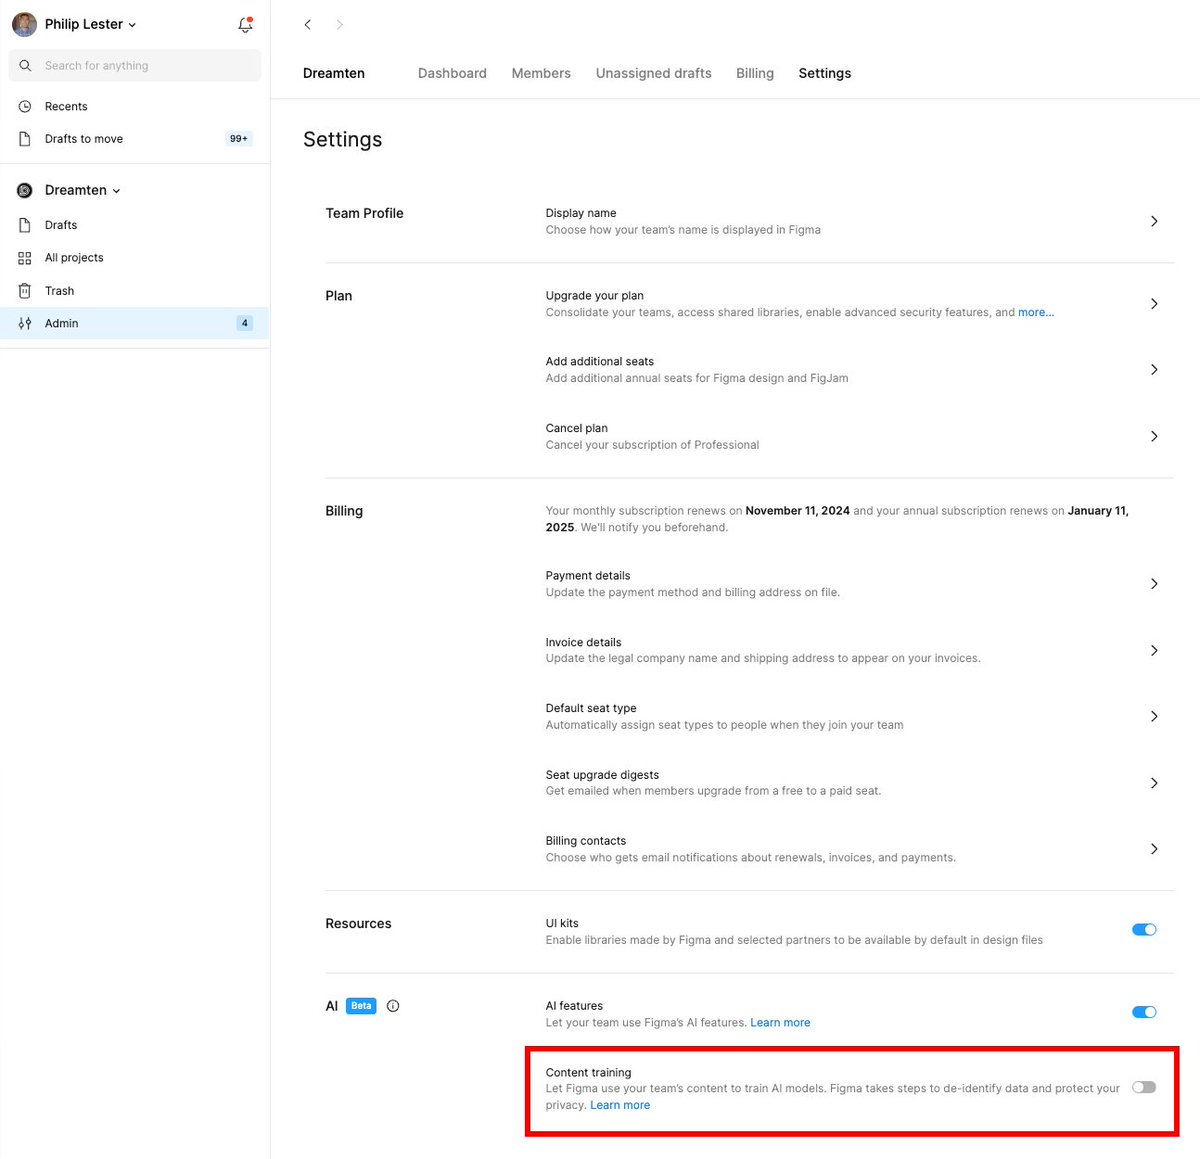This screenshot has height=1159, width=1200.
Task: Click the Display name setting text
Action: [x=581, y=213]
